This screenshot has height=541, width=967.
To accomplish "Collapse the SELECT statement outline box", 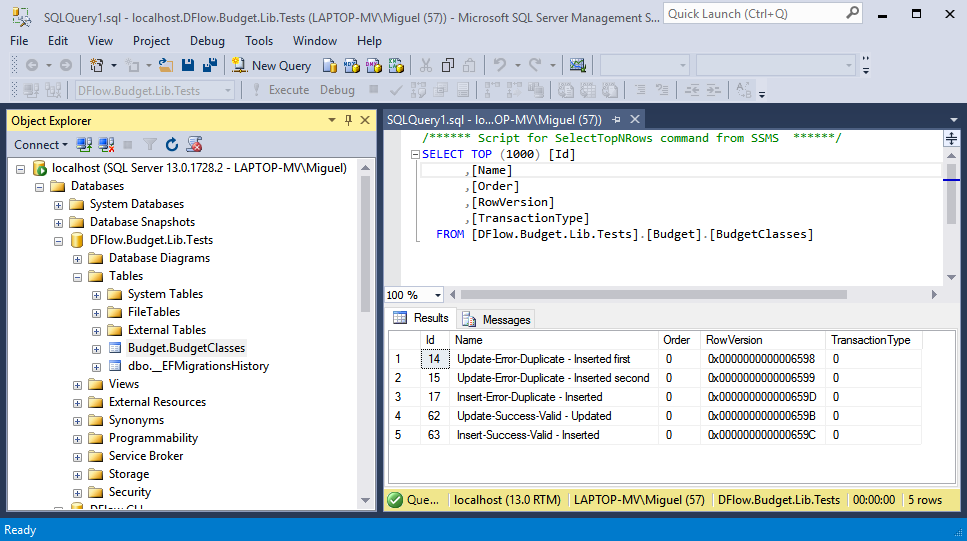I will (x=415, y=154).
